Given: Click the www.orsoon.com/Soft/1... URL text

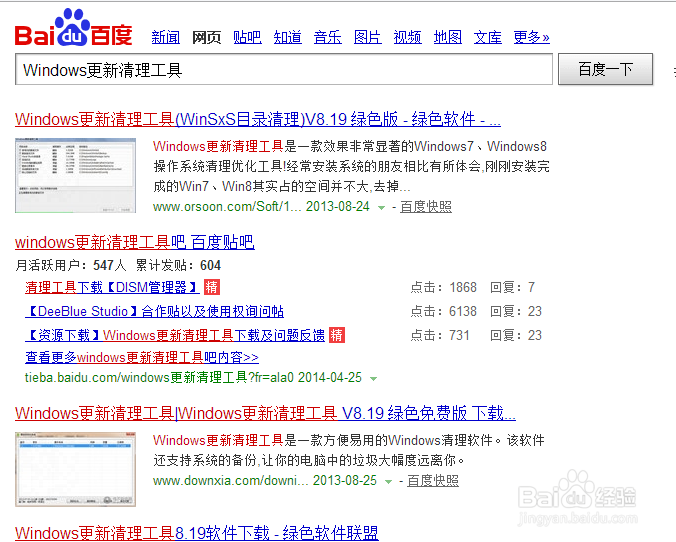Looking at the screenshot, I should pyautogui.click(x=227, y=207).
